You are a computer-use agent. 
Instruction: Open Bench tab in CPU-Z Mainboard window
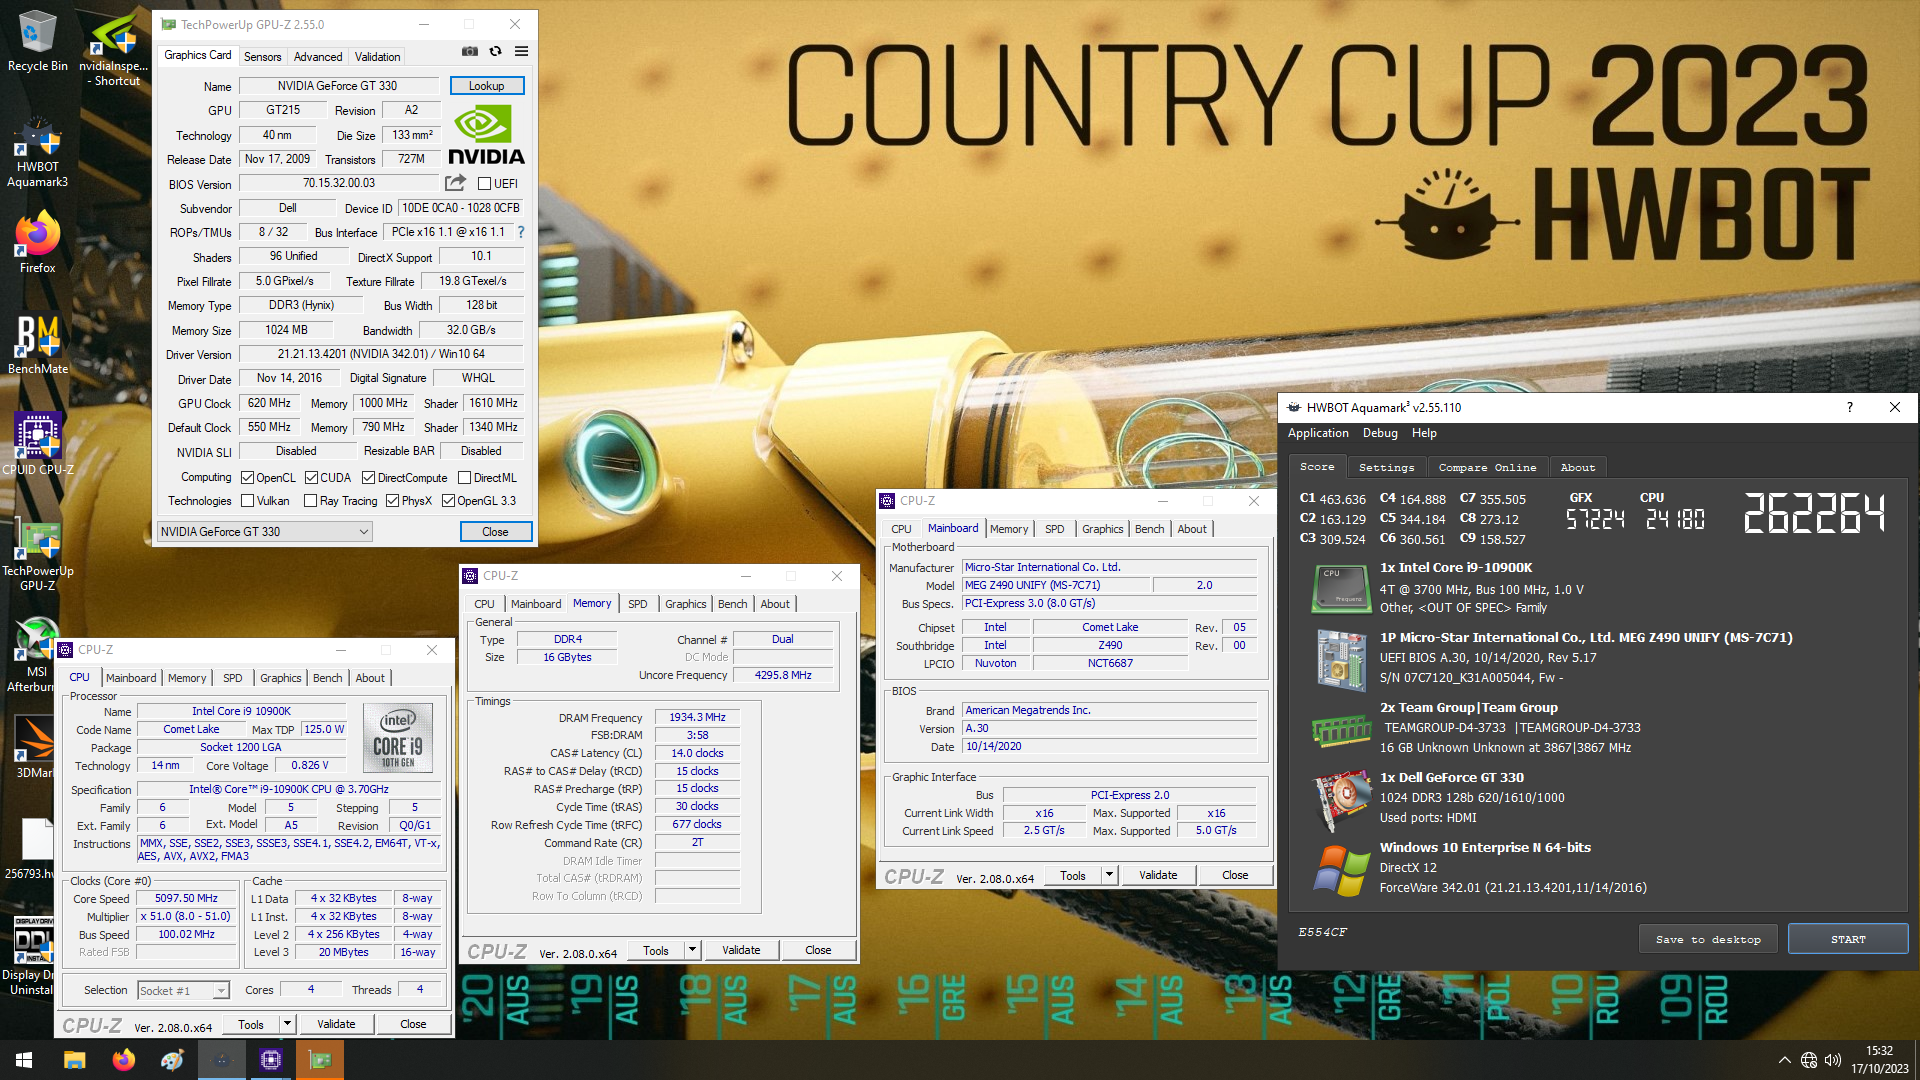click(1149, 529)
